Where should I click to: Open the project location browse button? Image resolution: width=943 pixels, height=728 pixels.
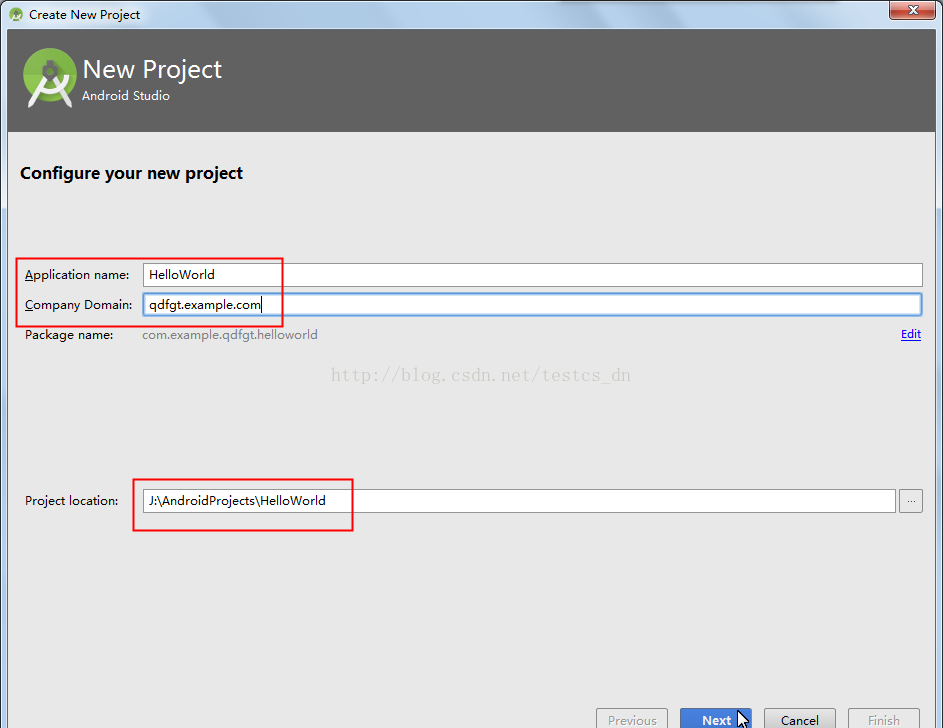(x=911, y=501)
